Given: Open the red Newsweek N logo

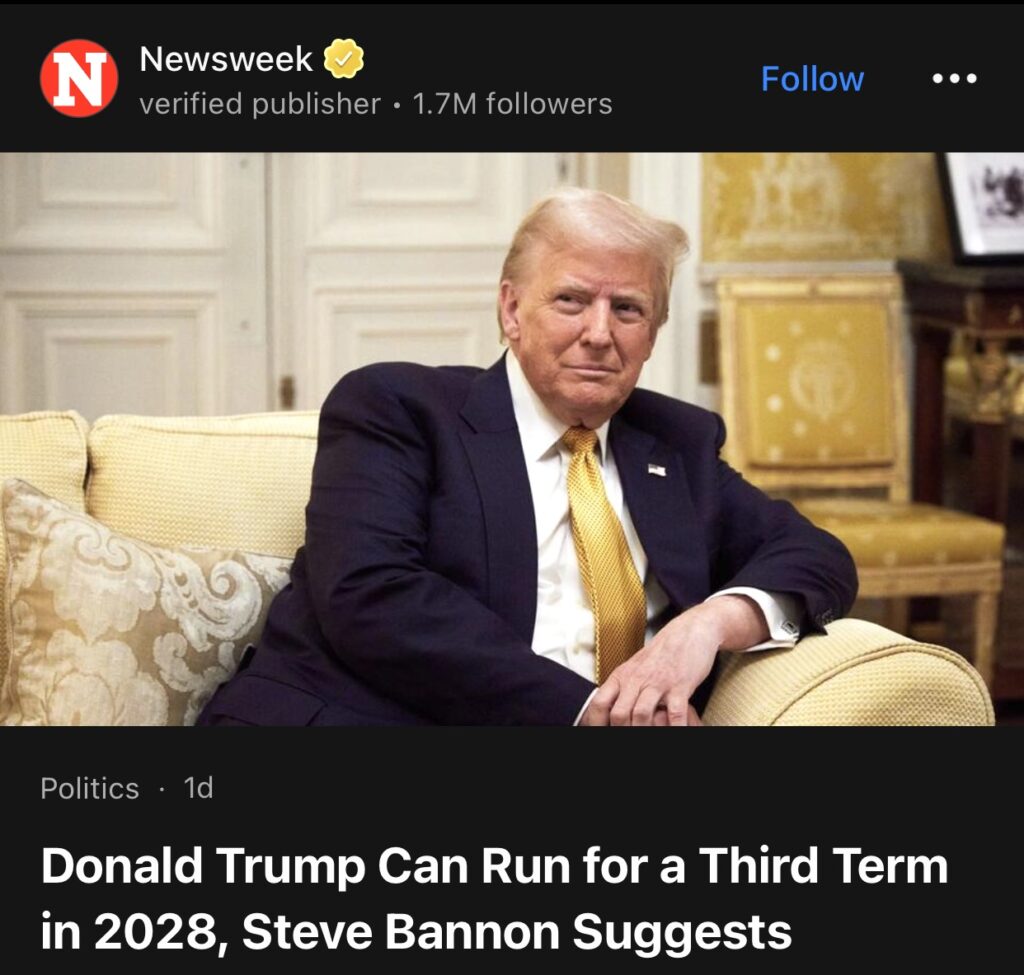Looking at the screenshot, I should tap(79, 78).
